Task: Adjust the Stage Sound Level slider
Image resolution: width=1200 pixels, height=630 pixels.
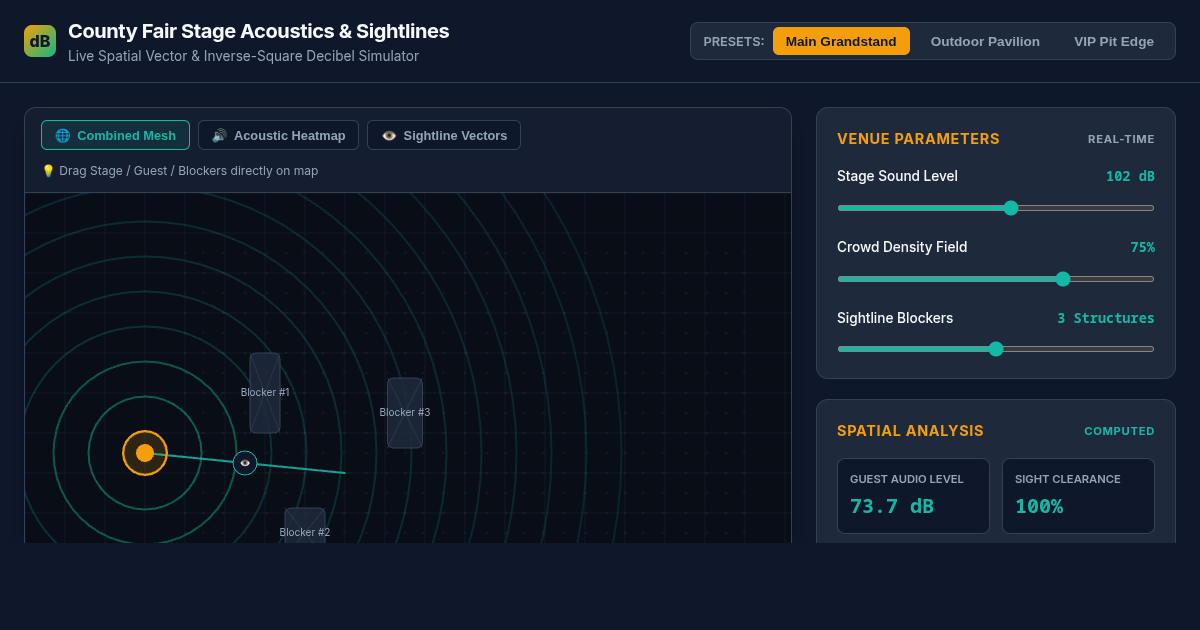Action: [996, 208]
